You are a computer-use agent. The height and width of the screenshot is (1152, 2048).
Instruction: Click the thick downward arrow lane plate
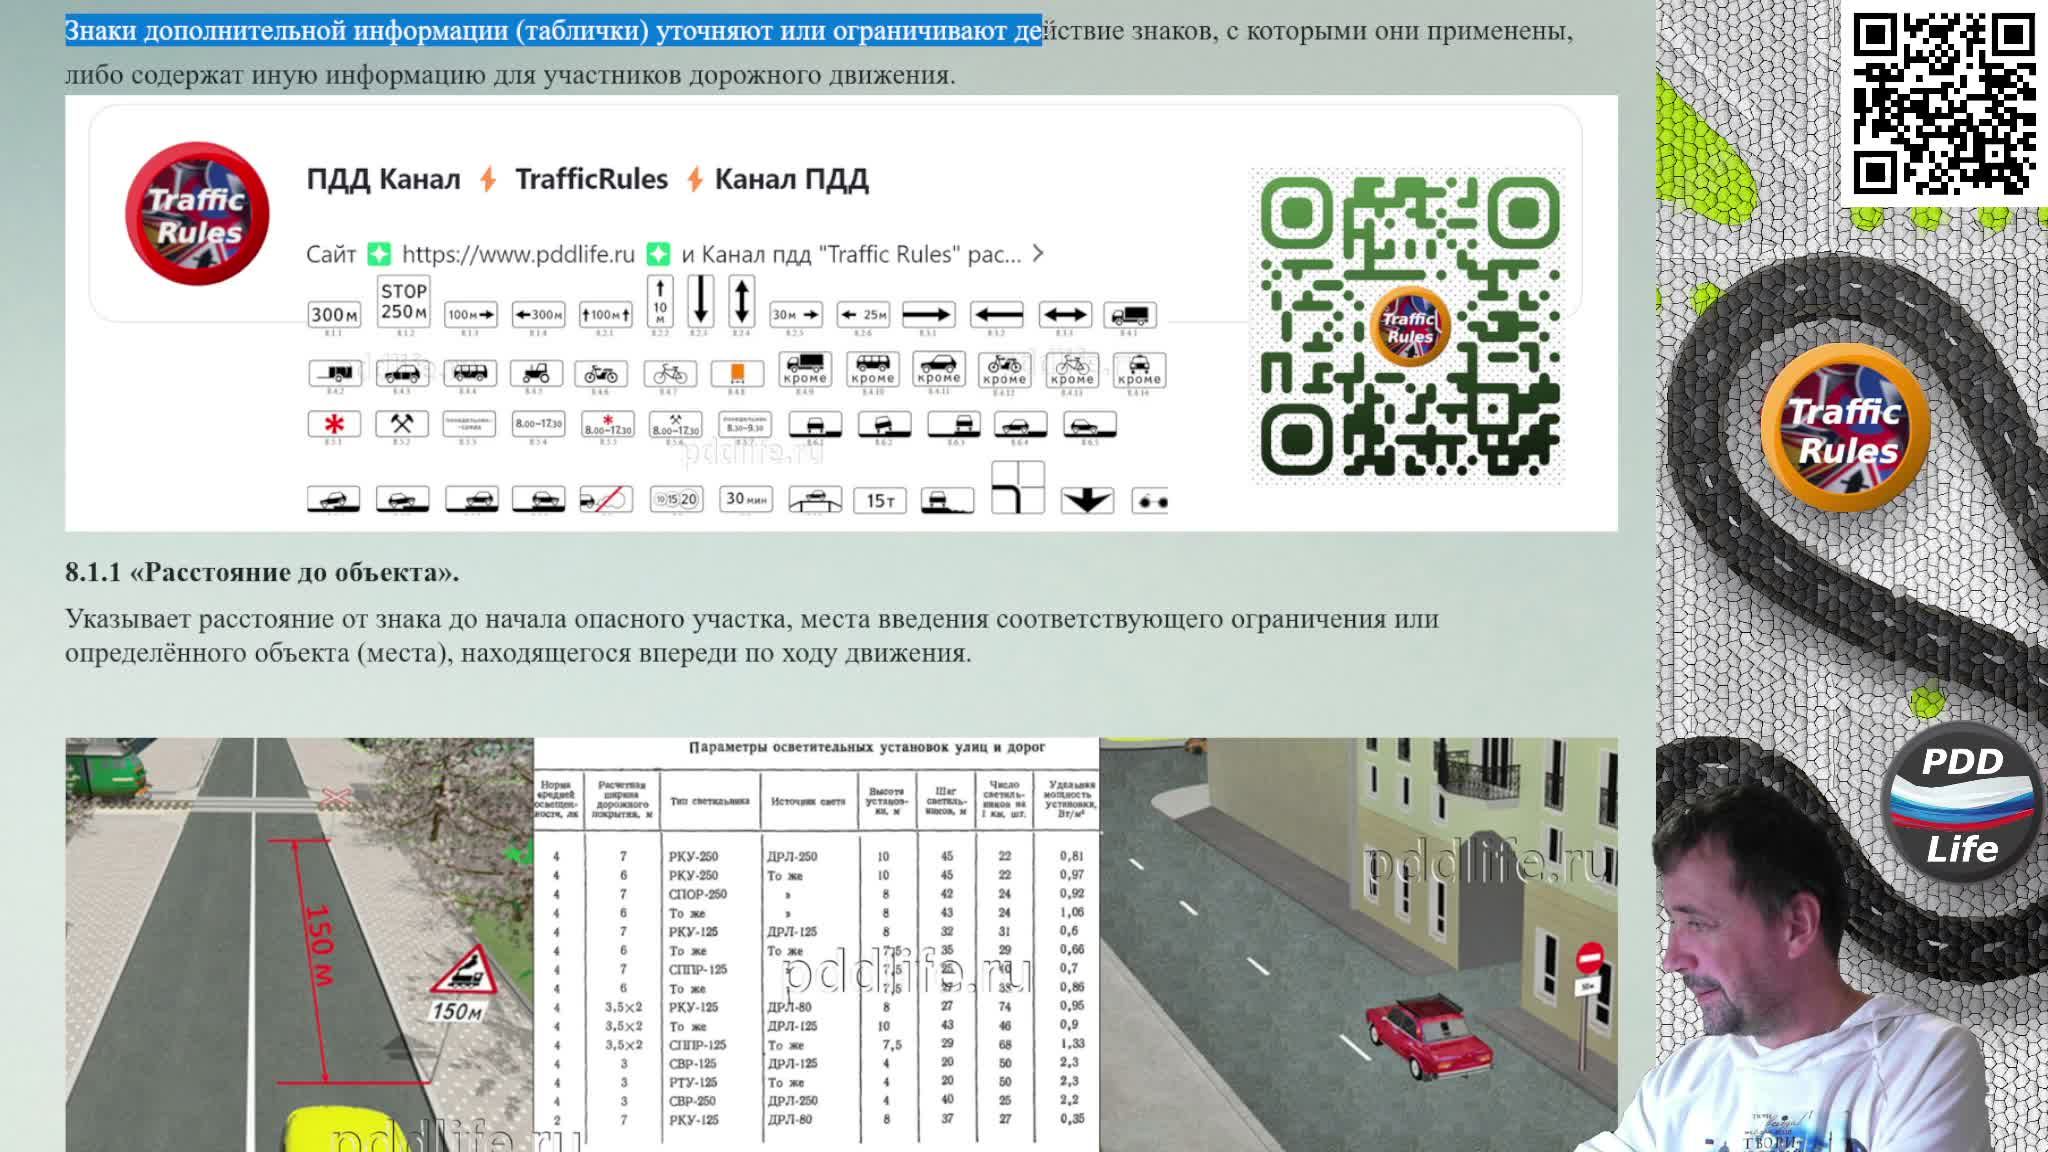(x=1087, y=500)
